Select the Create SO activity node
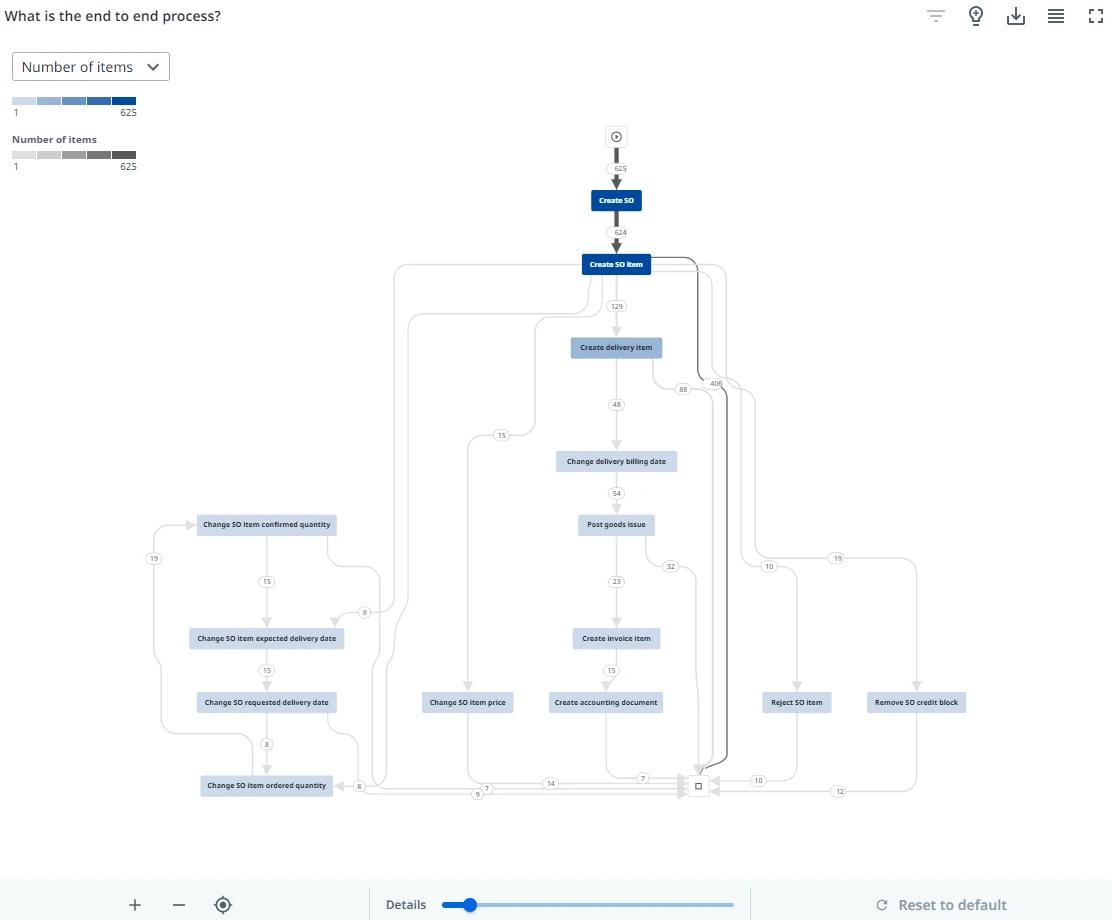 [616, 201]
